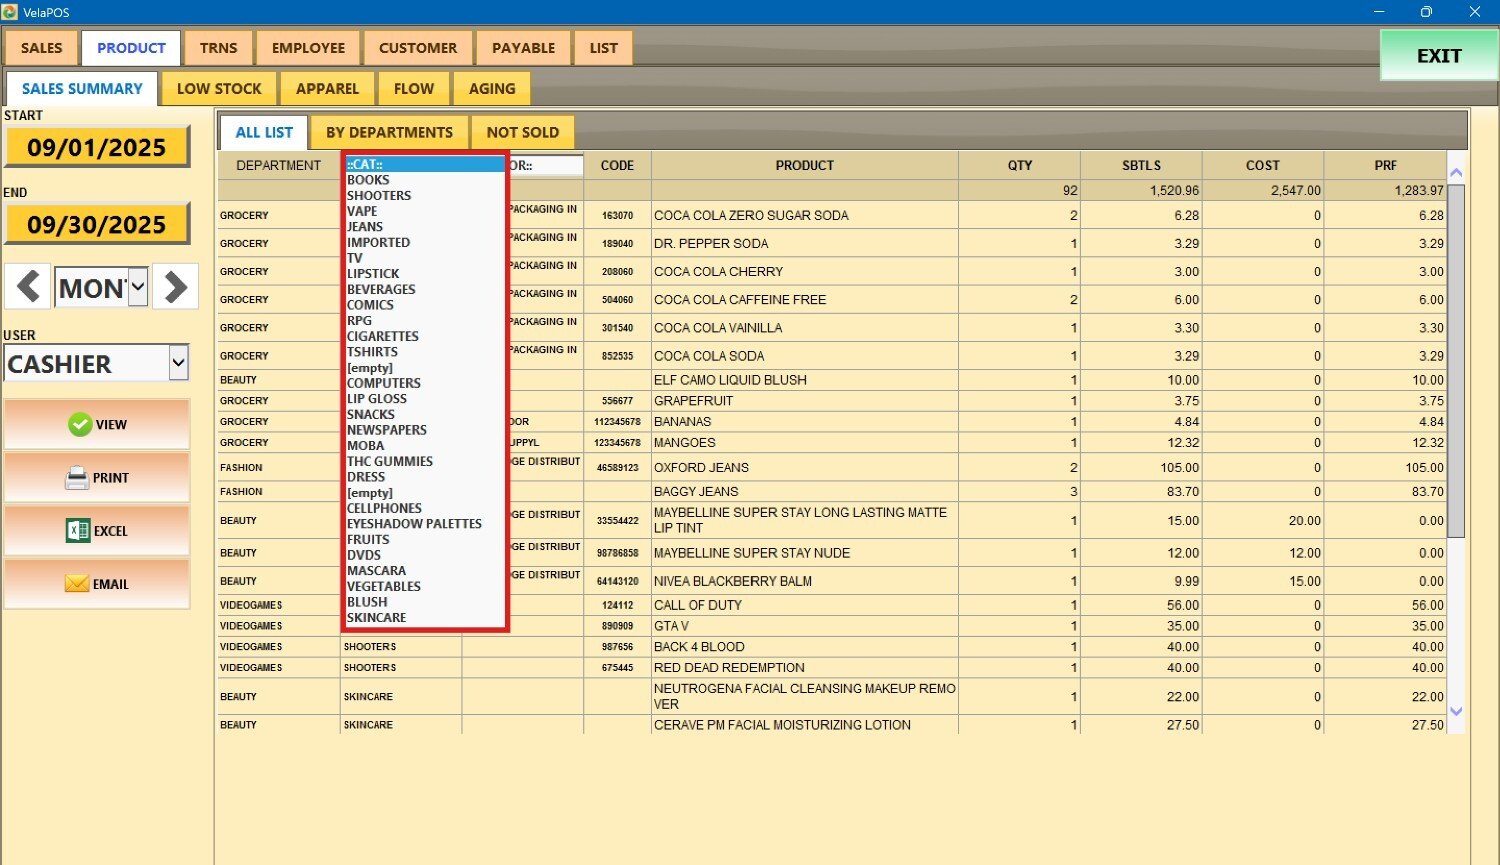Switch to the LOW STOCK tab
1500x865 pixels.
(219, 89)
